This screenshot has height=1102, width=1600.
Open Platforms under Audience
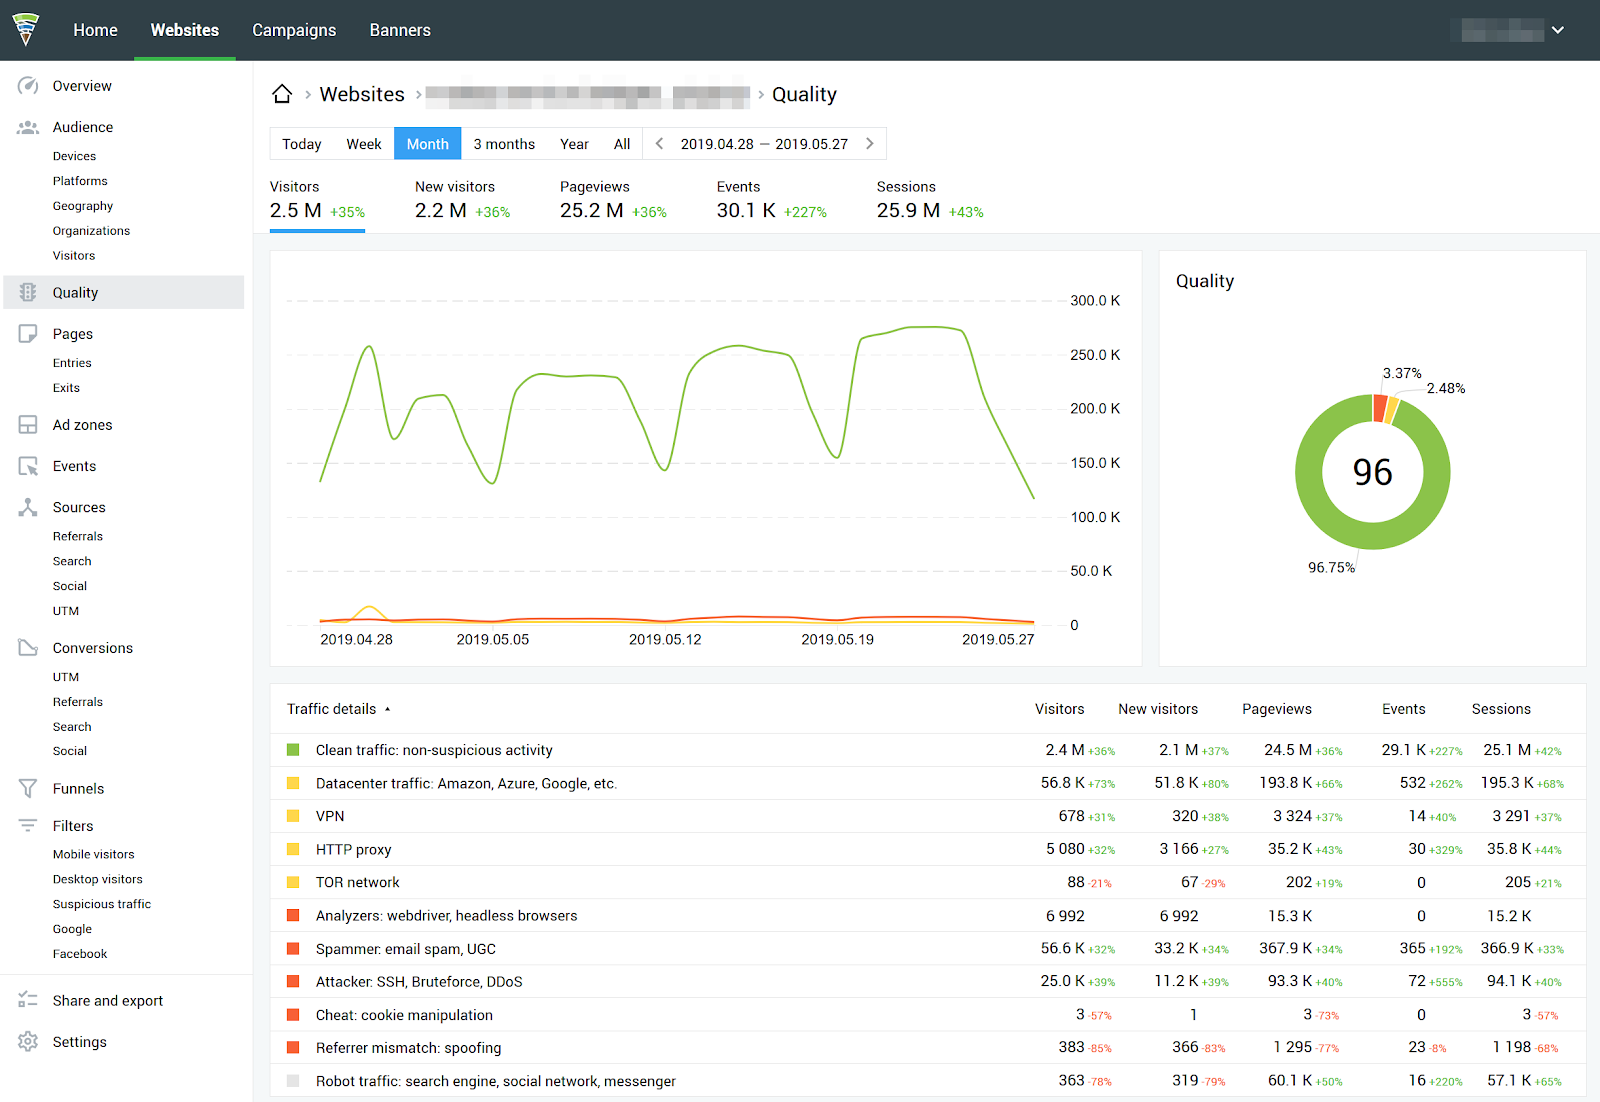pos(80,181)
